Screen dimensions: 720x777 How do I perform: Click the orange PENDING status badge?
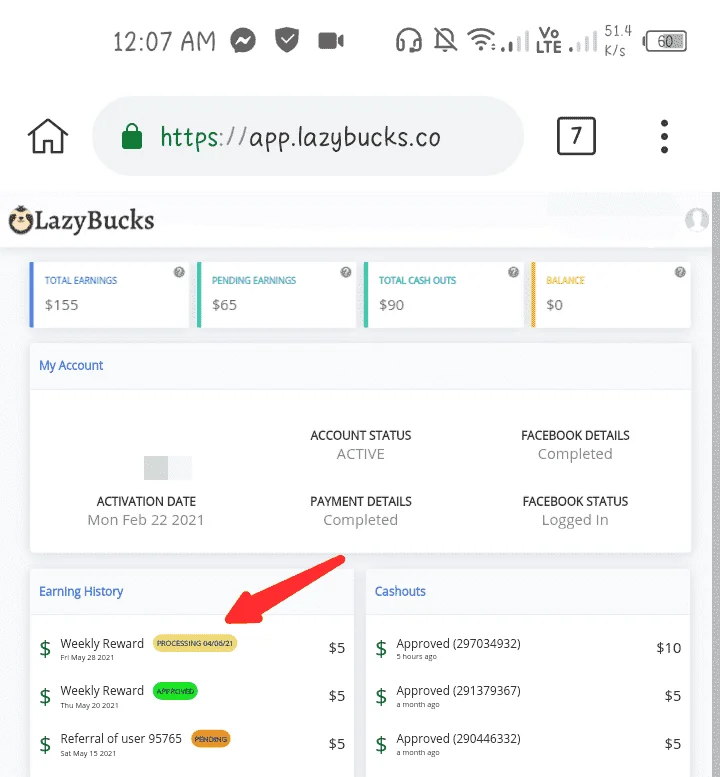(x=211, y=739)
